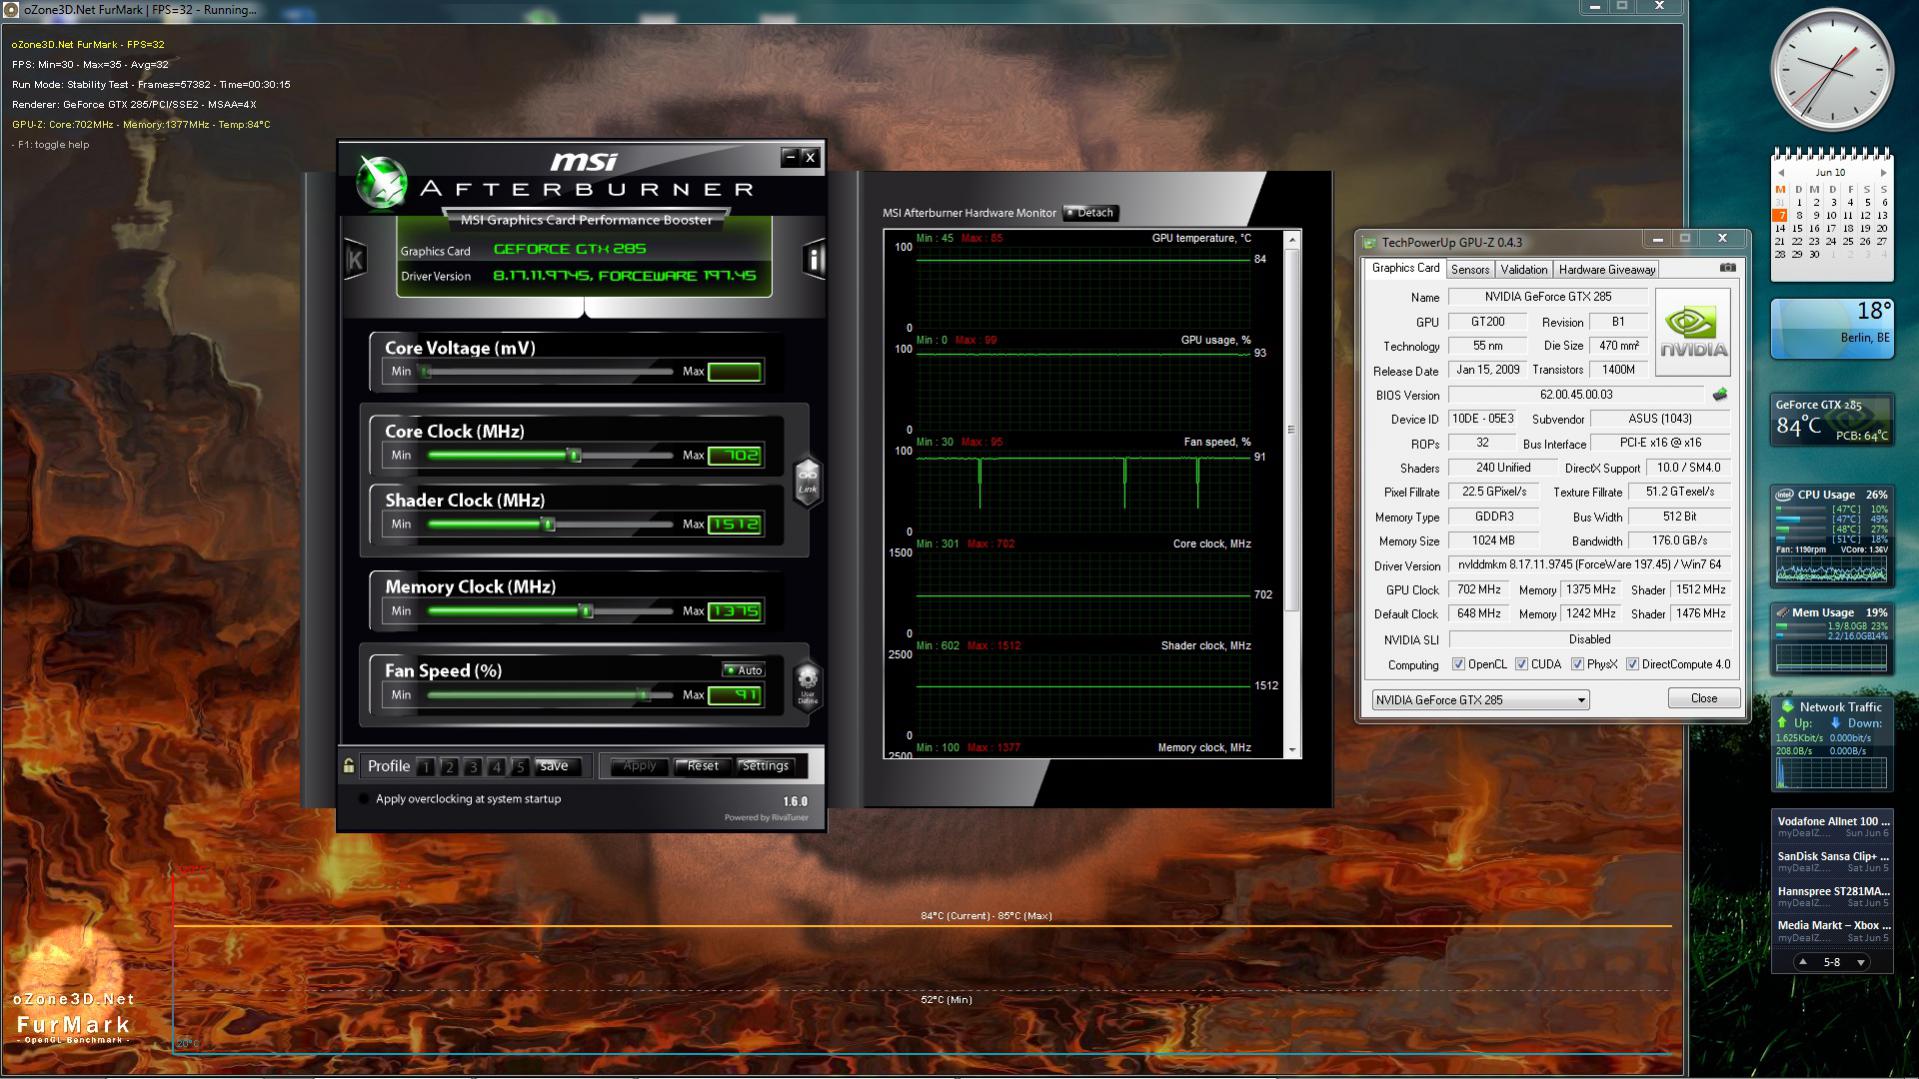The width and height of the screenshot is (1919, 1079).
Task: Click the BIOS Version field in GPU-Z
Action: pos(1576,395)
